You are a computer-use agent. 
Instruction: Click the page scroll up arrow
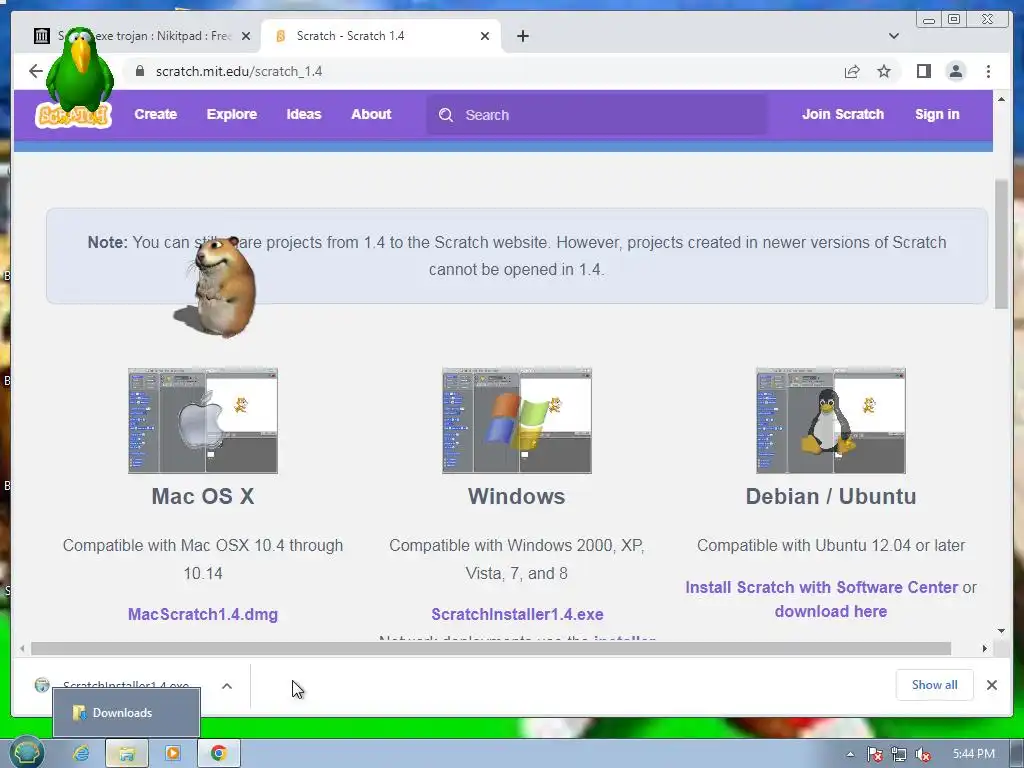1001,99
